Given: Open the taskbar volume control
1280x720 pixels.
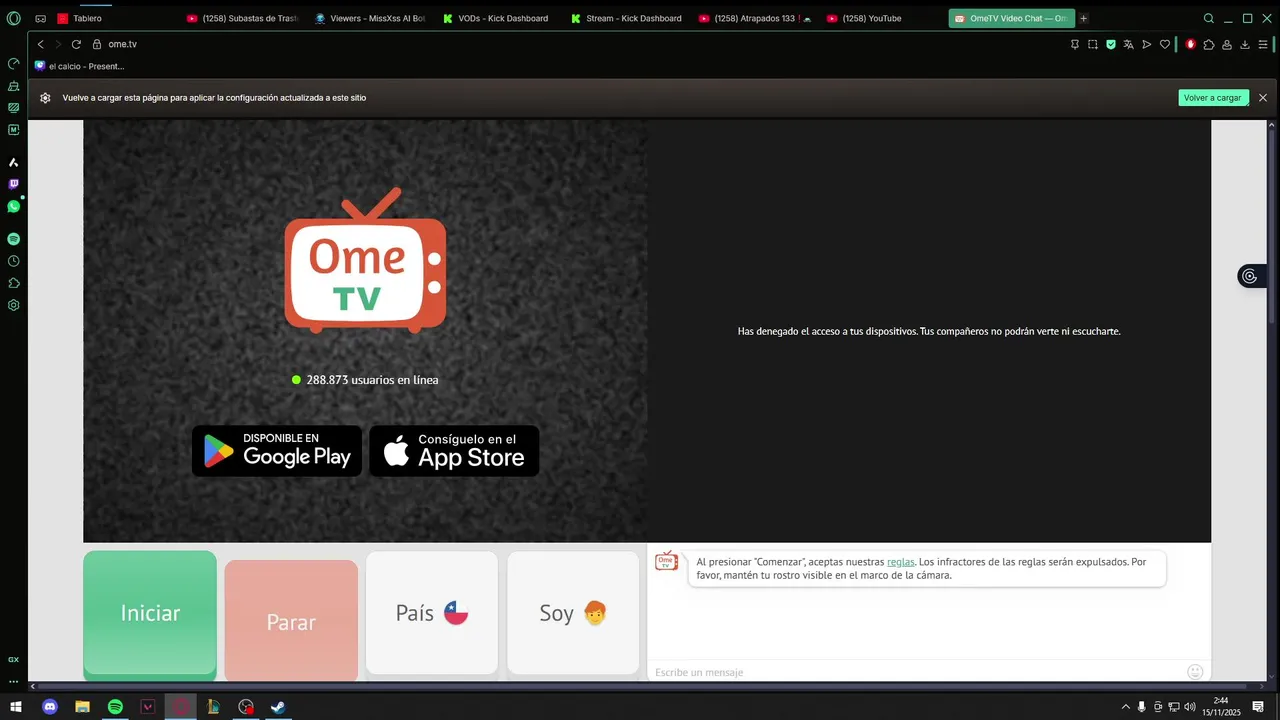Looking at the screenshot, I should coord(1190,707).
